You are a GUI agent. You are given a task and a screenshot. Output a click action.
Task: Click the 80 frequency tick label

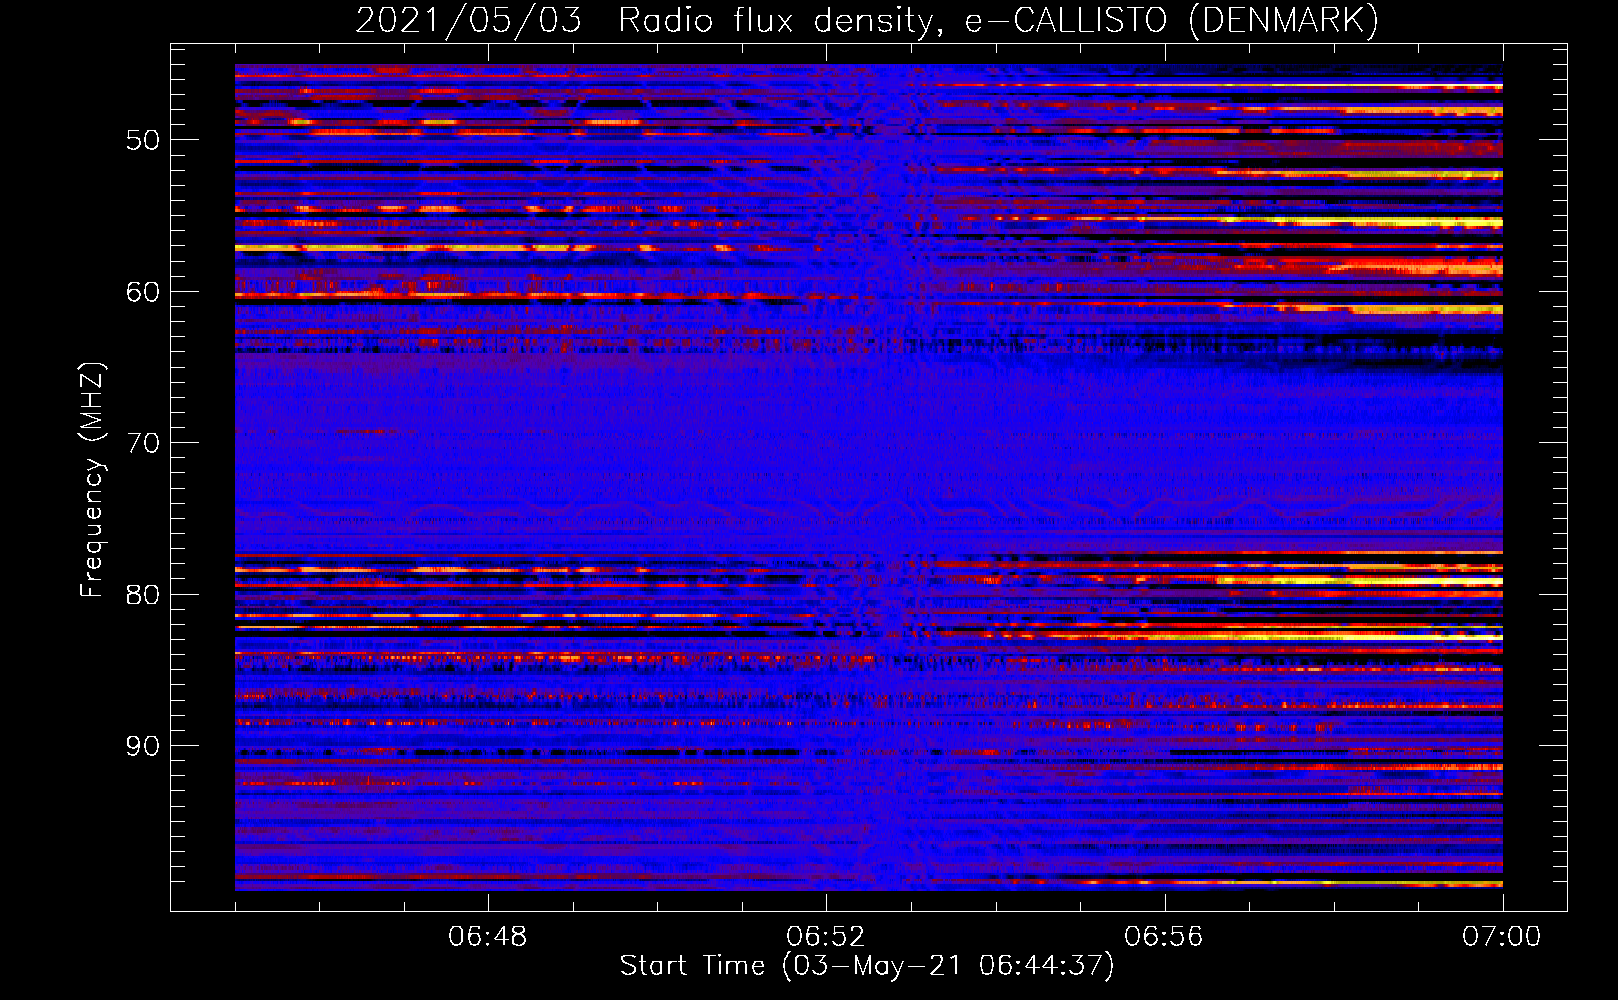pyautogui.click(x=143, y=595)
